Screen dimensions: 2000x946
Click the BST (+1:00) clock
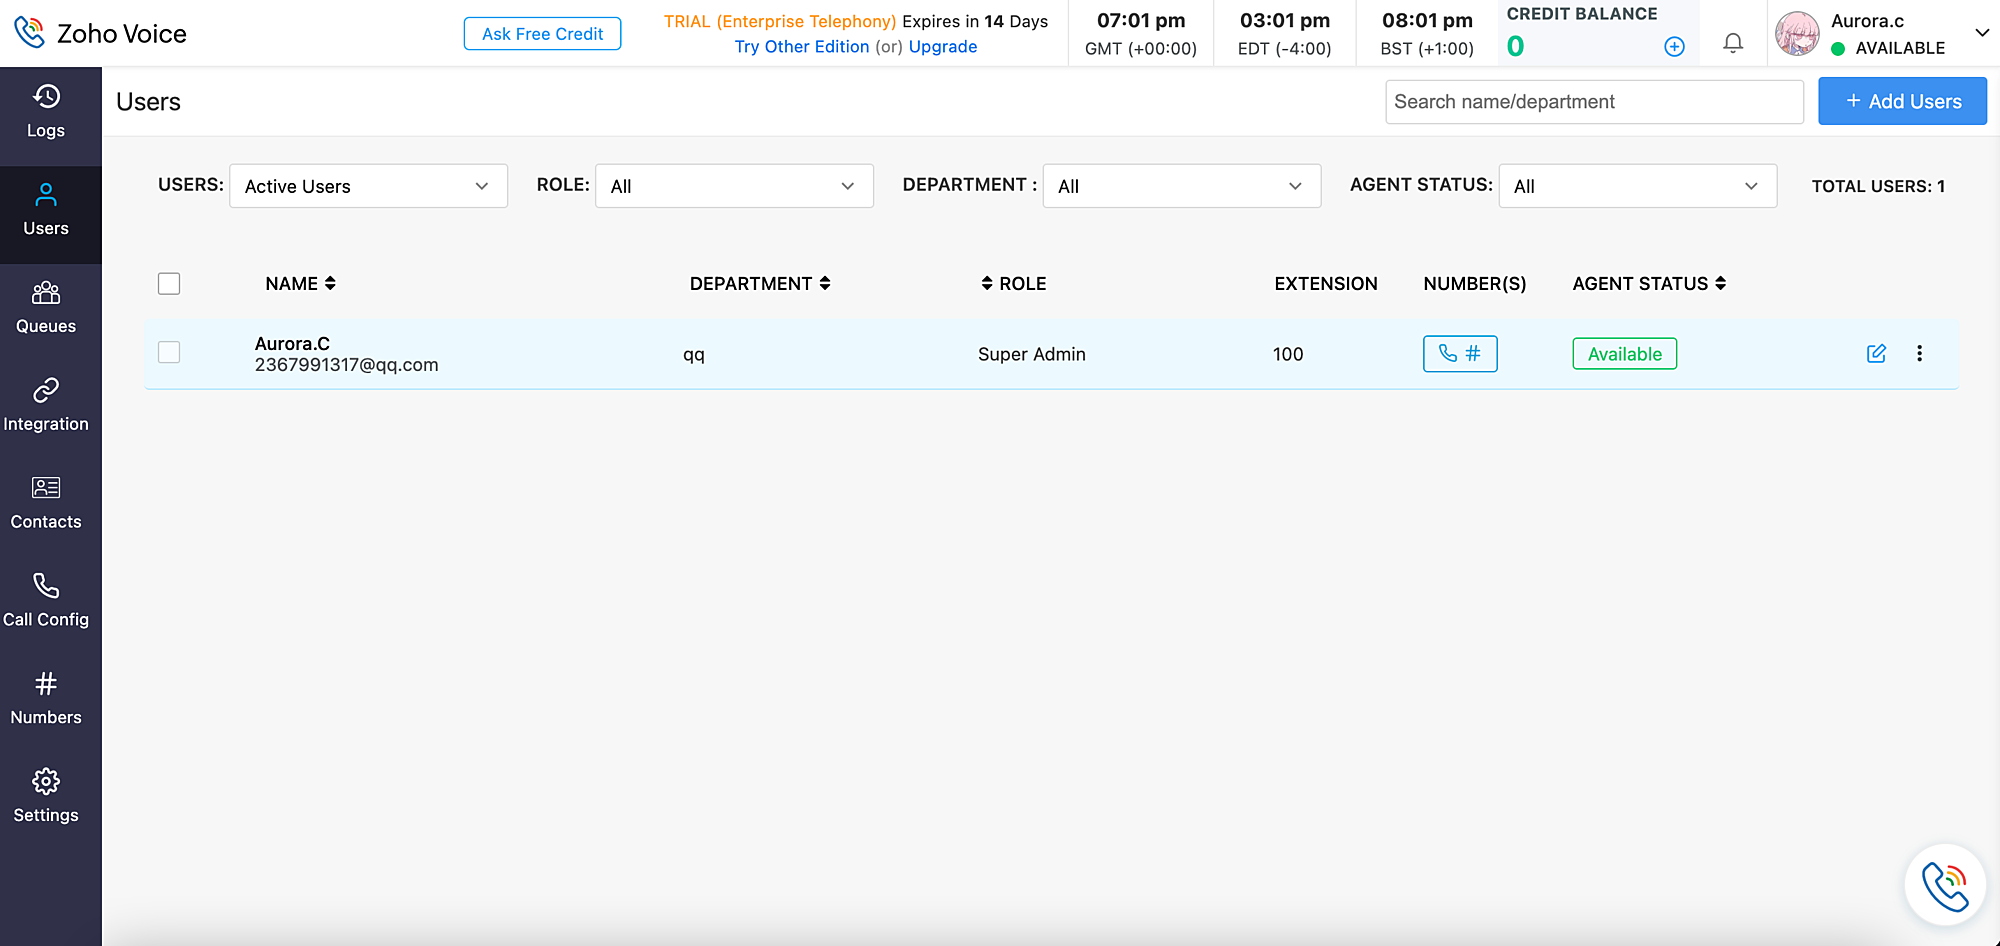tap(1427, 34)
